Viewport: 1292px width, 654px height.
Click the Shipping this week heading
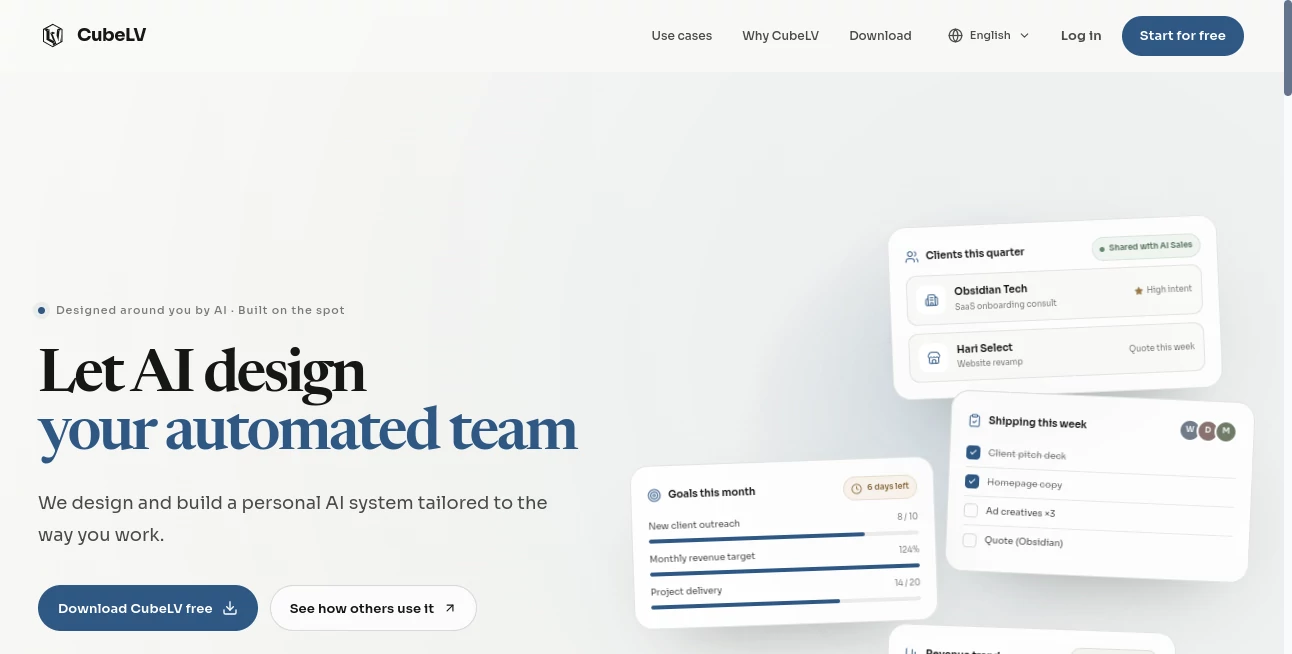(1038, 422)
